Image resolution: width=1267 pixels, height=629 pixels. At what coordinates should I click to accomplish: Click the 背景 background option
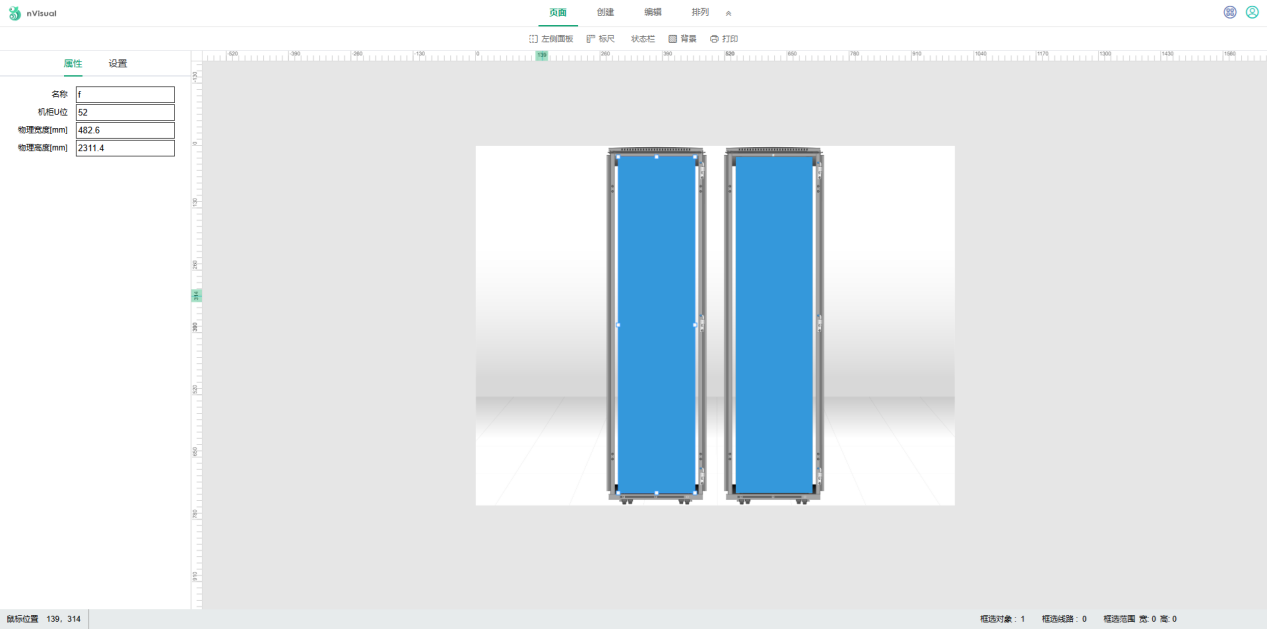click(x=682, y=39)
